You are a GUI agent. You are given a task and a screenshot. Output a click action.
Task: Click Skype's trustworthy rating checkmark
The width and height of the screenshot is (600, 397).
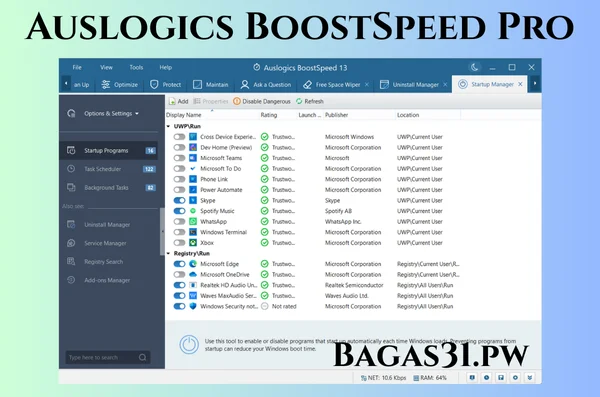click(264, 201)
